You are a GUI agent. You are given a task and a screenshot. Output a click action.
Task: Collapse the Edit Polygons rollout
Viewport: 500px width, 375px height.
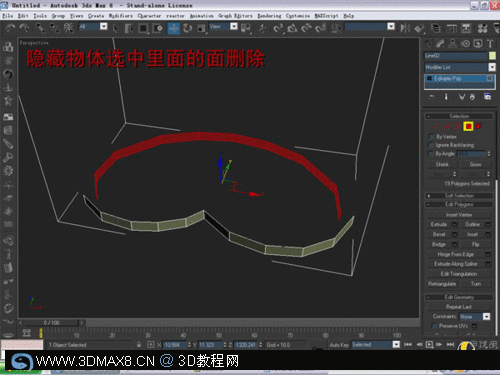click(x=459, y=204)
